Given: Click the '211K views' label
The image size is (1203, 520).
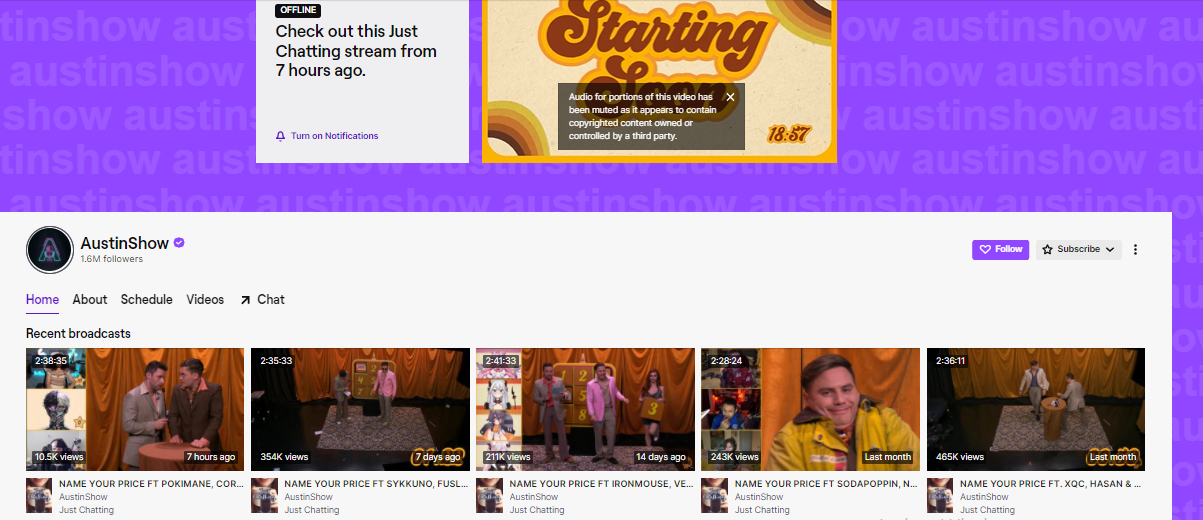Looking at the screenshot, I should [508, 457].
